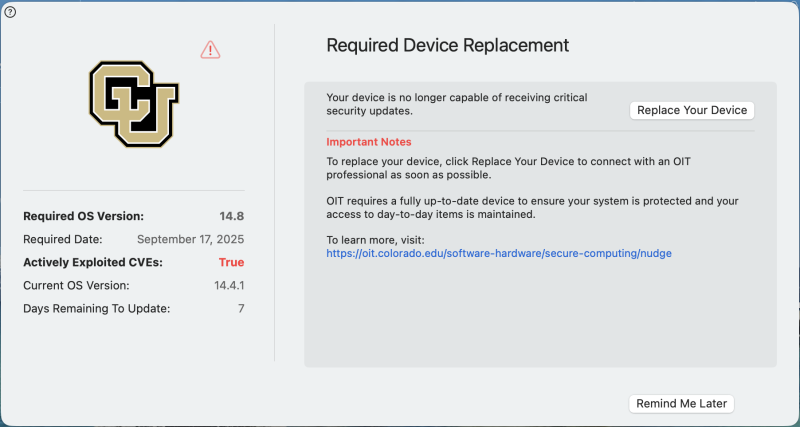Open the oit.colorado.edu nudge link
This screenshot has height=427, width=800.
pyautogui.click(x=499, y=254)
